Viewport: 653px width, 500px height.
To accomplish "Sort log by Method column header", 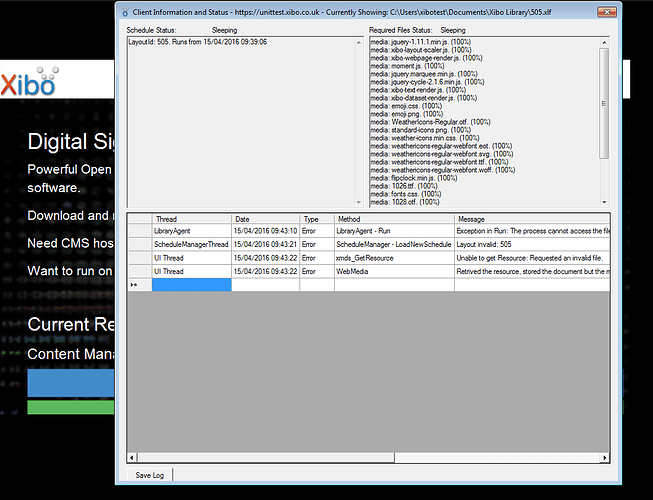I will pos(394,219).
